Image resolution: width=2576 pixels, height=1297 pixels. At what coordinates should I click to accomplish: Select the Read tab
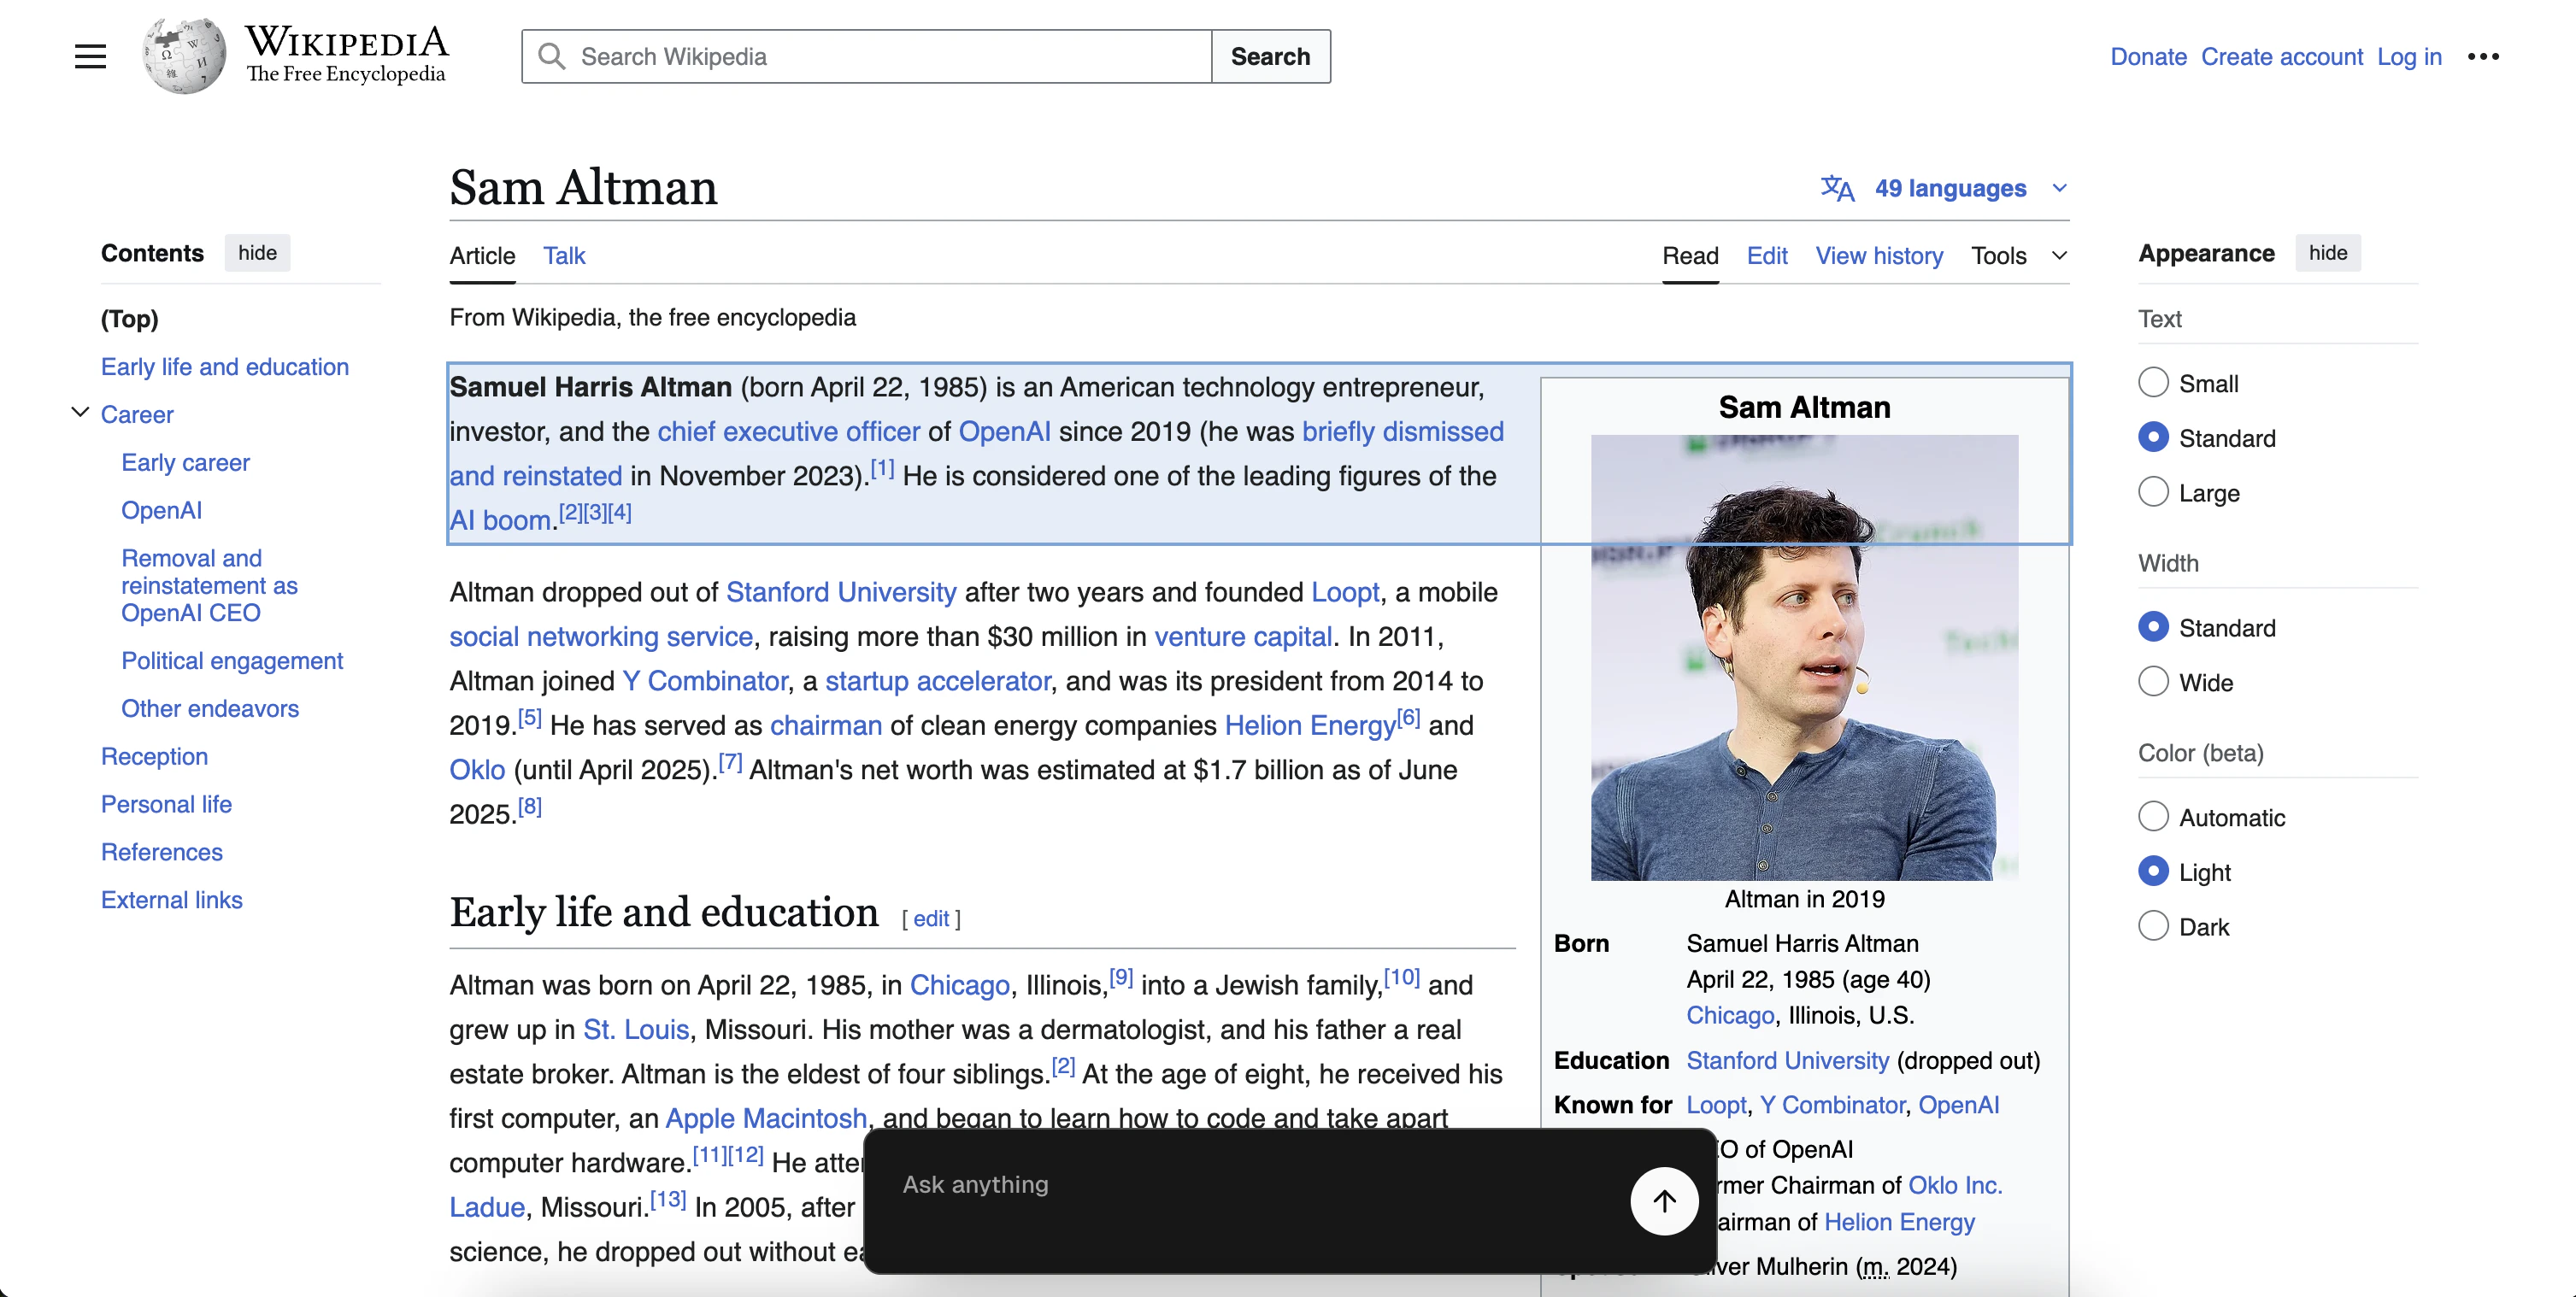(1690, 256)
